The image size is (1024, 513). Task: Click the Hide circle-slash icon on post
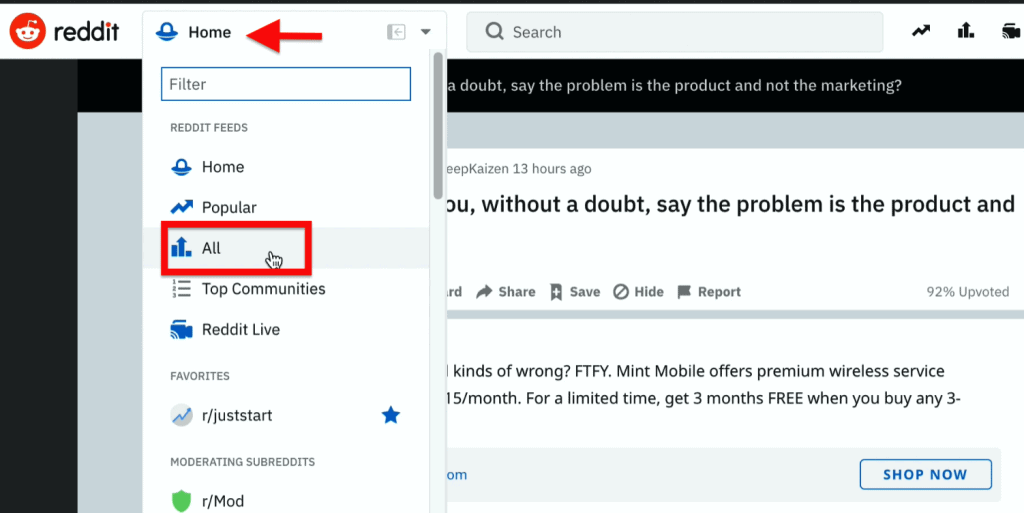coord(620,292)
